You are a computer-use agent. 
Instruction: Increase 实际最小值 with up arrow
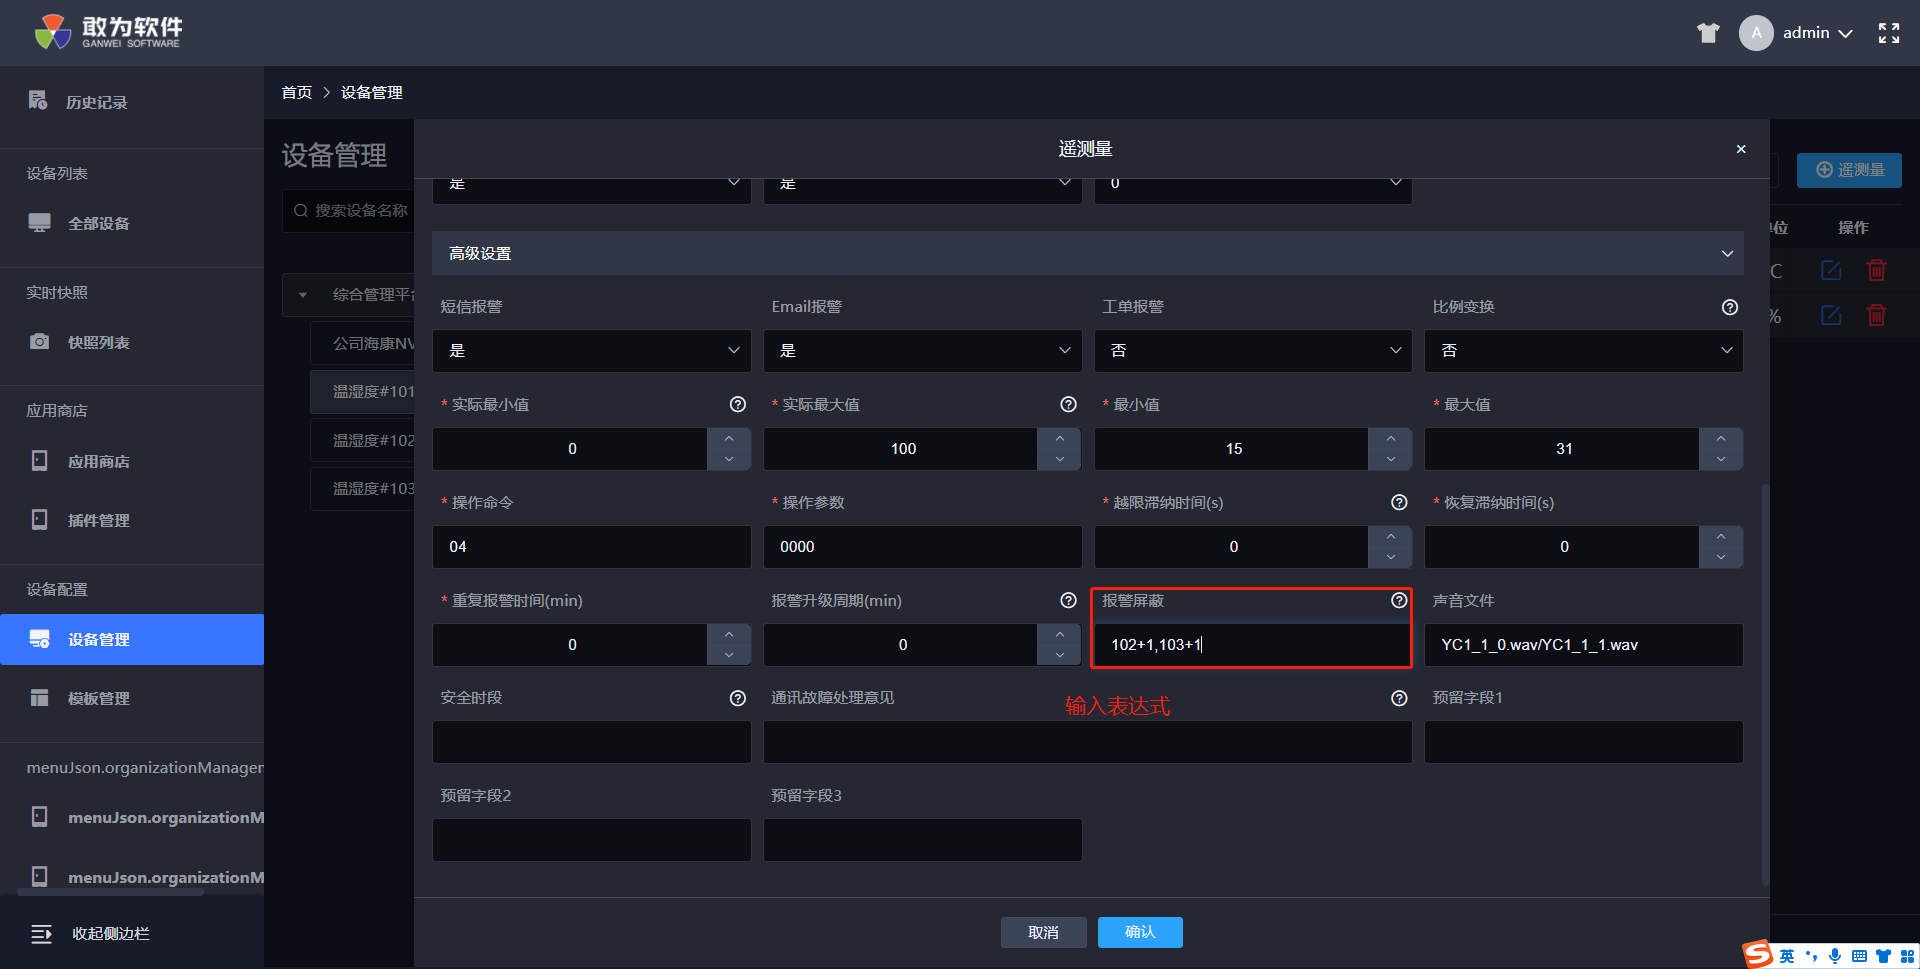point(729,439)
